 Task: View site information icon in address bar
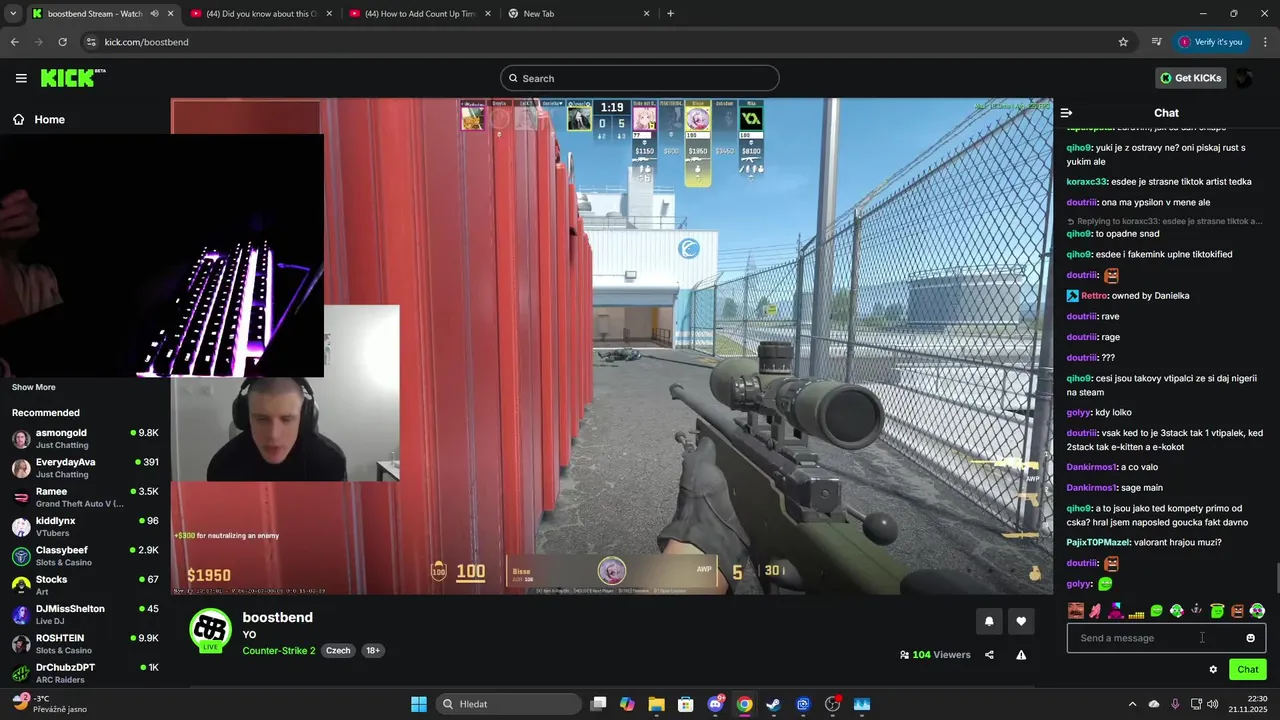(91, 42)
